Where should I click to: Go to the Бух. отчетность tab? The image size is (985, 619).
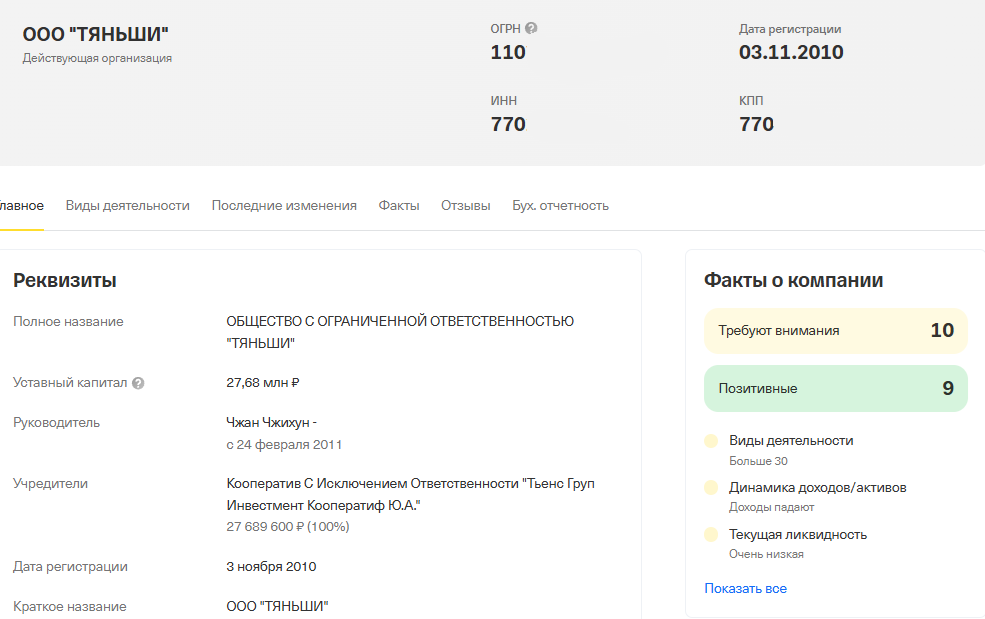(560, 206)
